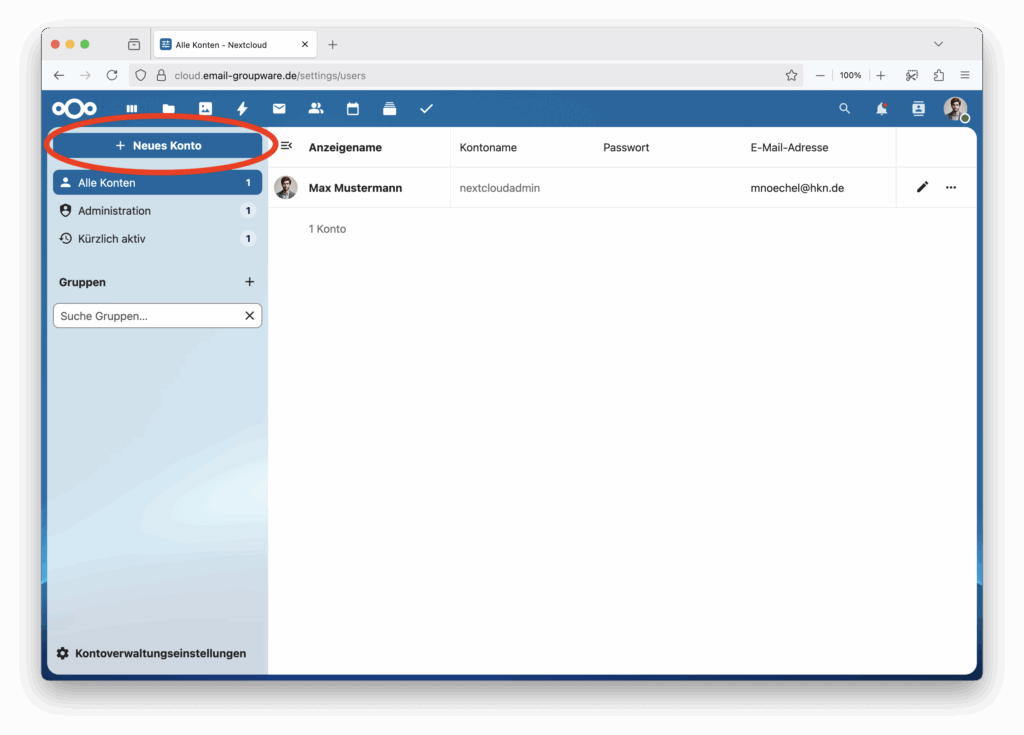This screenshot has width=1024, height=735.
Task: Open the Deck cards icon
Action: point(389,108)
